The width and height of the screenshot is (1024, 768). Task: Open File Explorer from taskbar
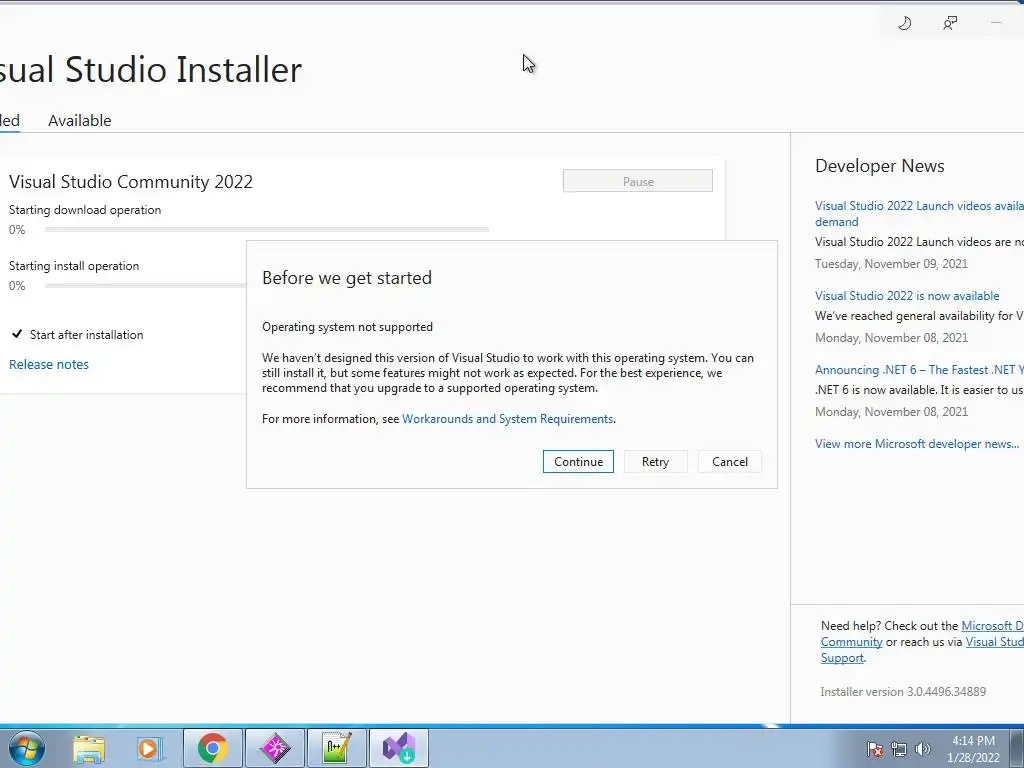pos(89,748)
